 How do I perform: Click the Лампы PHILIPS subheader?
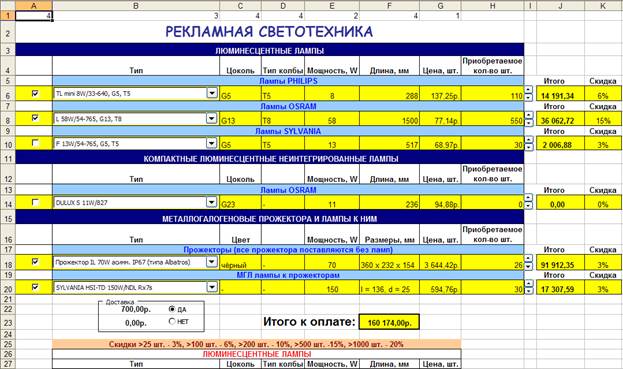(x=288, y=81)
